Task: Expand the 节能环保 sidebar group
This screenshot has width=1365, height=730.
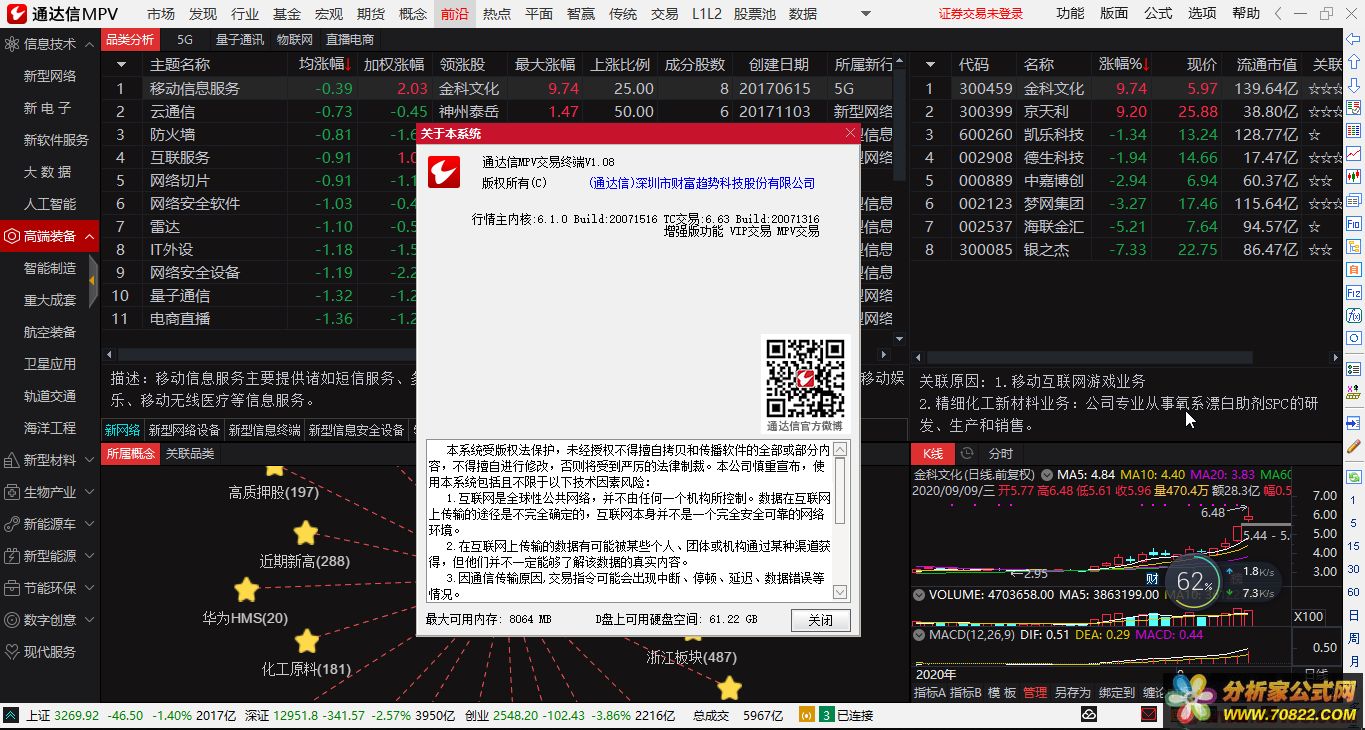Action: [x=88, y=588]
